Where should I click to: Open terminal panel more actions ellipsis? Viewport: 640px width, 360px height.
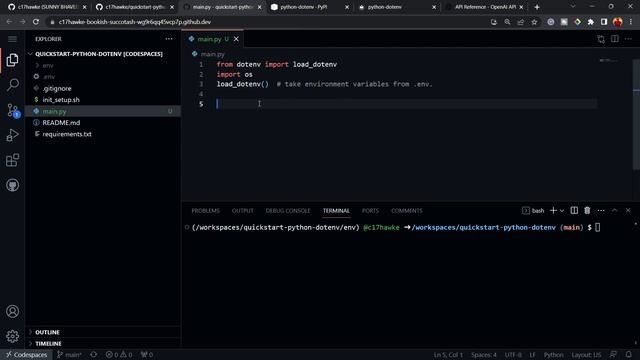pos(601,211)
